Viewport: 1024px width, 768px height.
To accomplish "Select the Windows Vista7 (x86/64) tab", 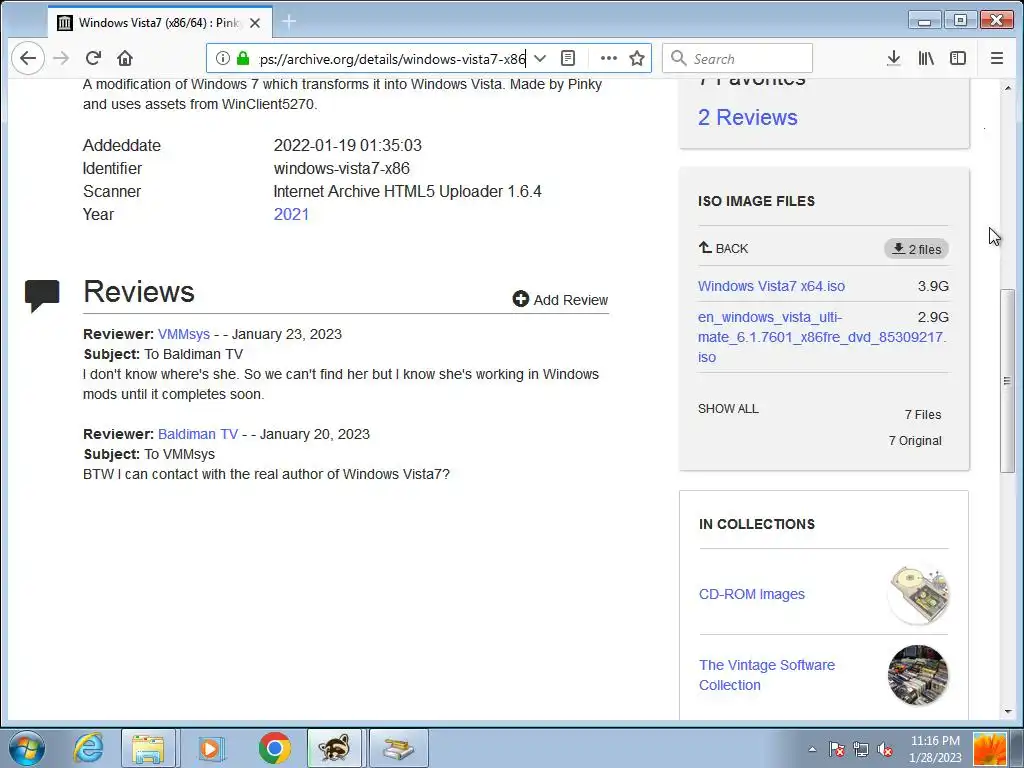I will pyautogui.click(x=160, y=23).
